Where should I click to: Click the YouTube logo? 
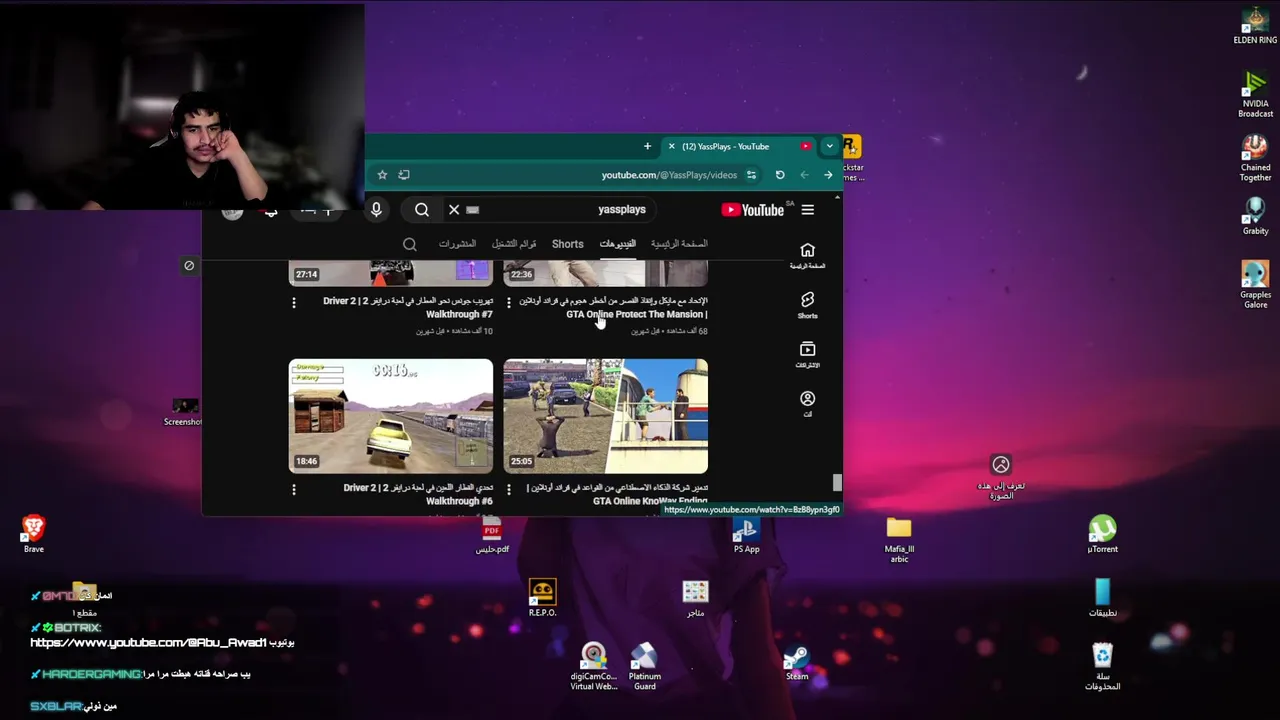(752, 210)
